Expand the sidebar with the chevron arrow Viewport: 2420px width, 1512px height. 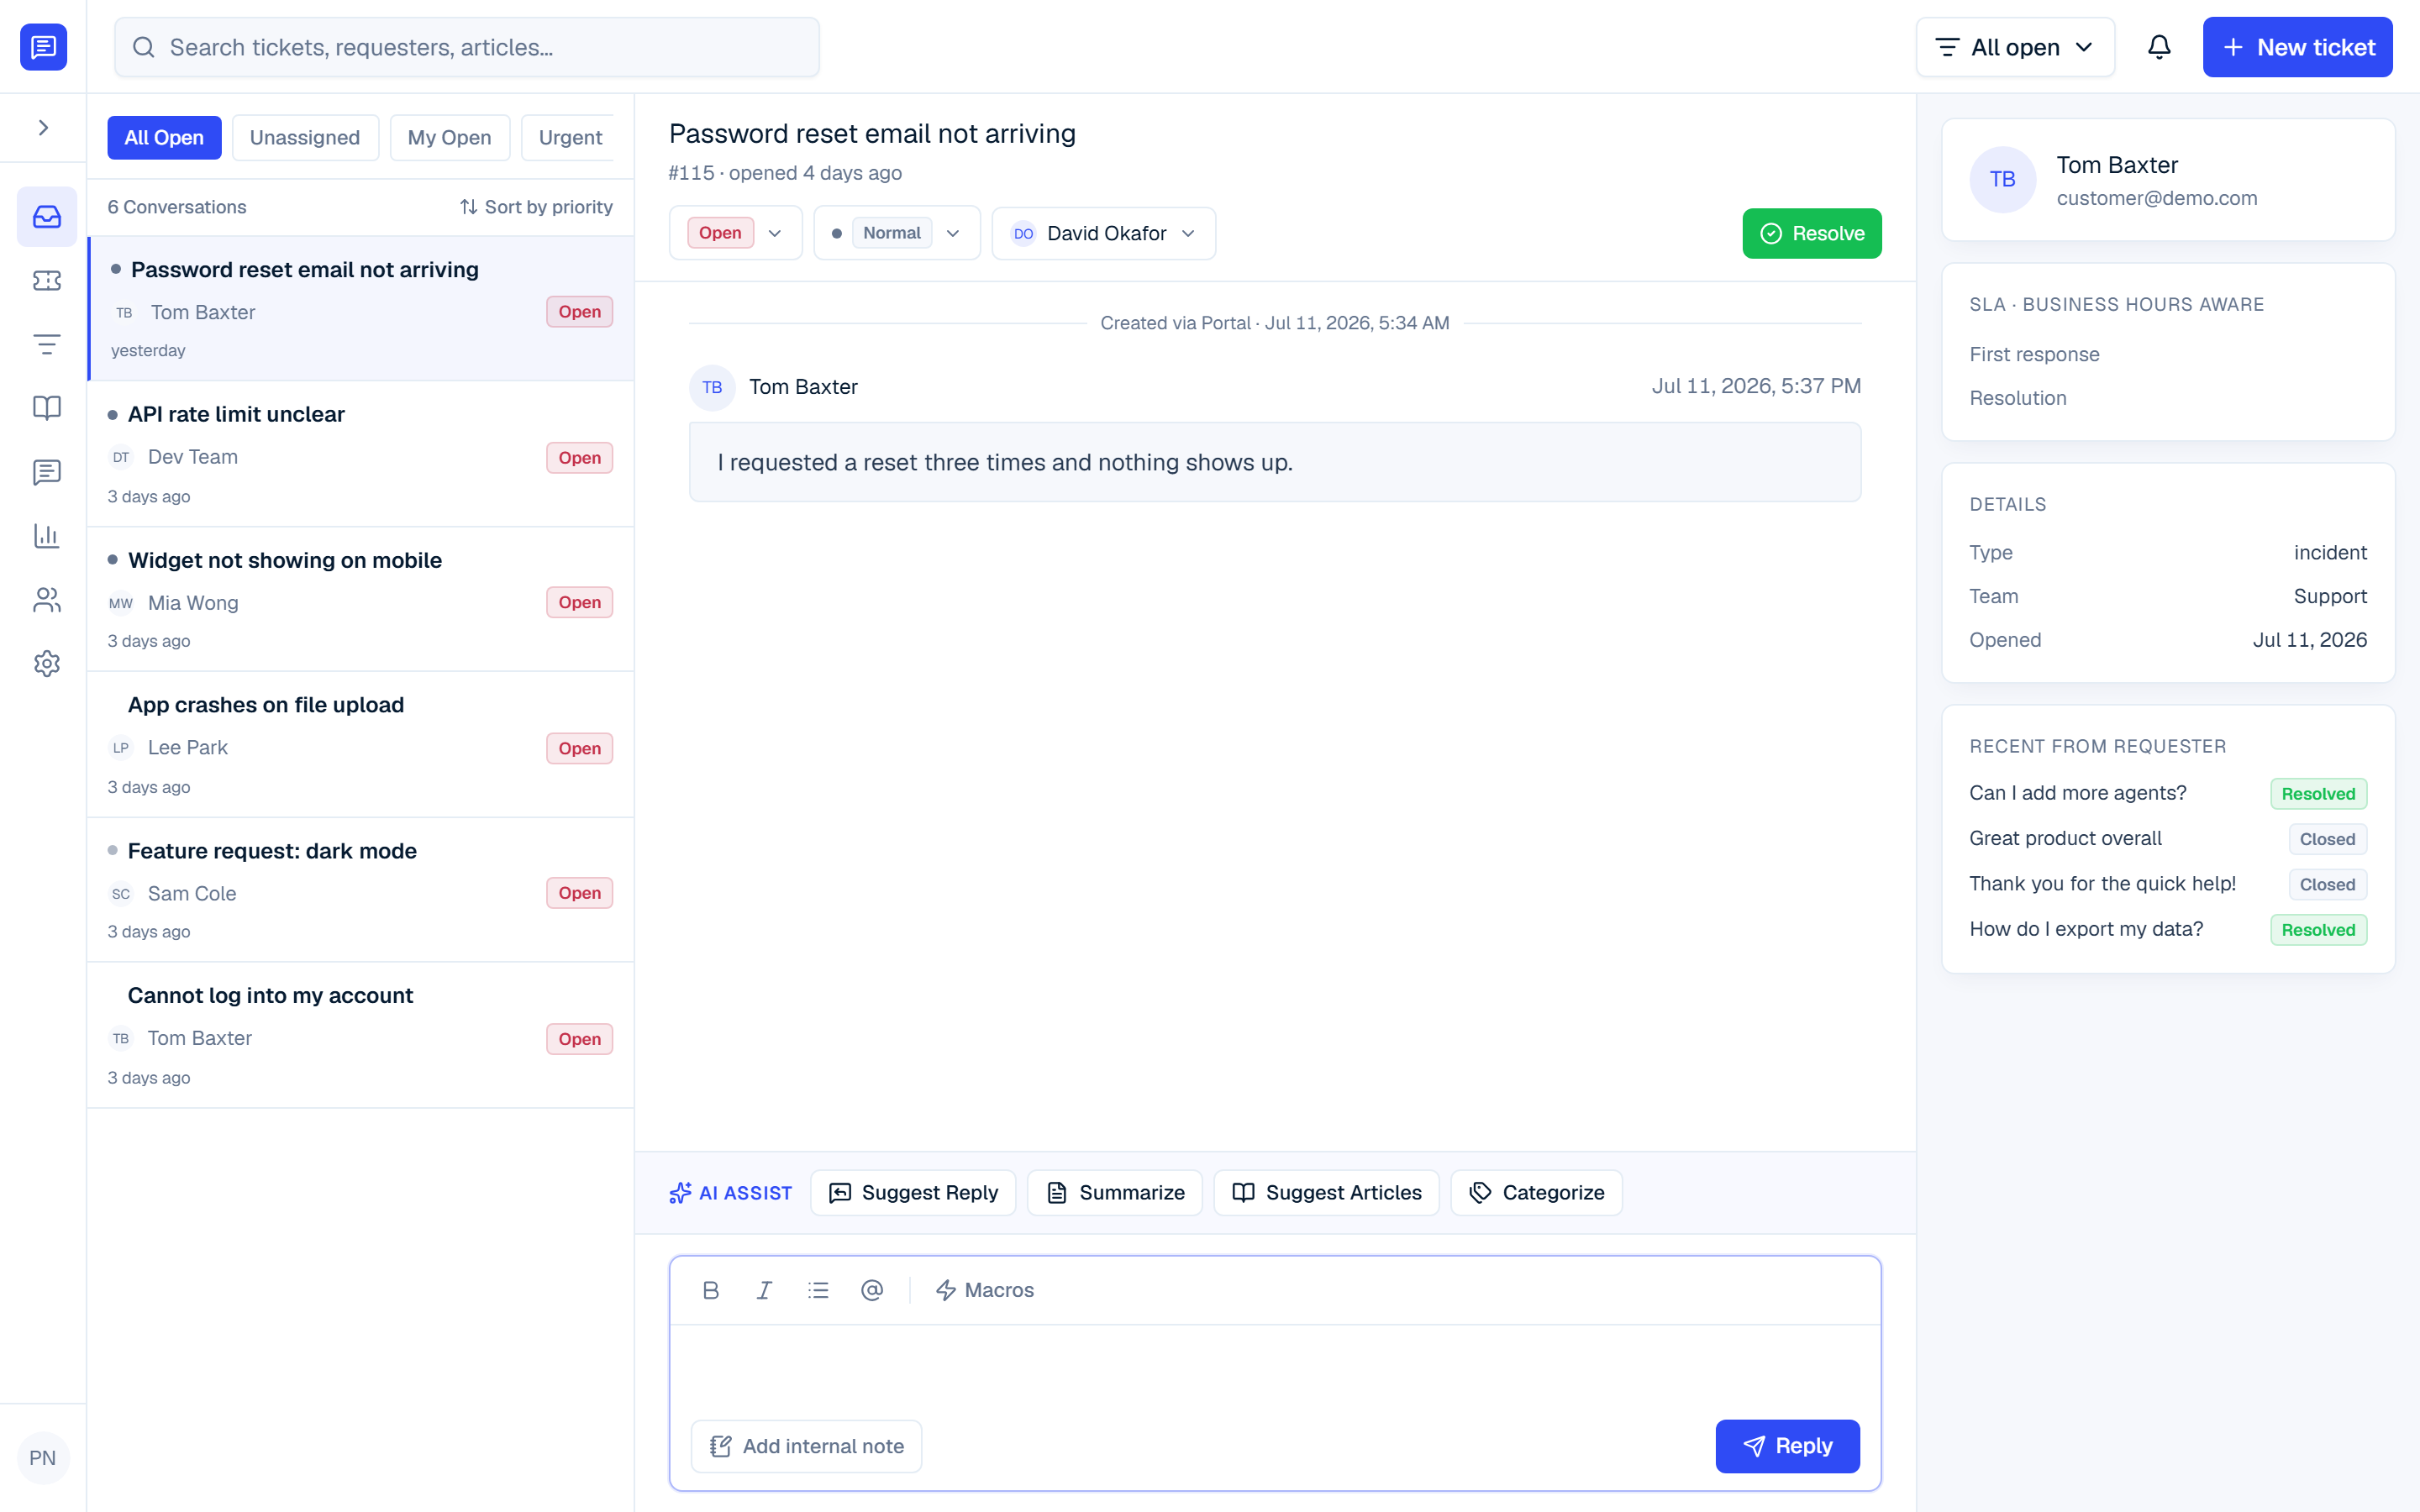(x=43, y=128)
